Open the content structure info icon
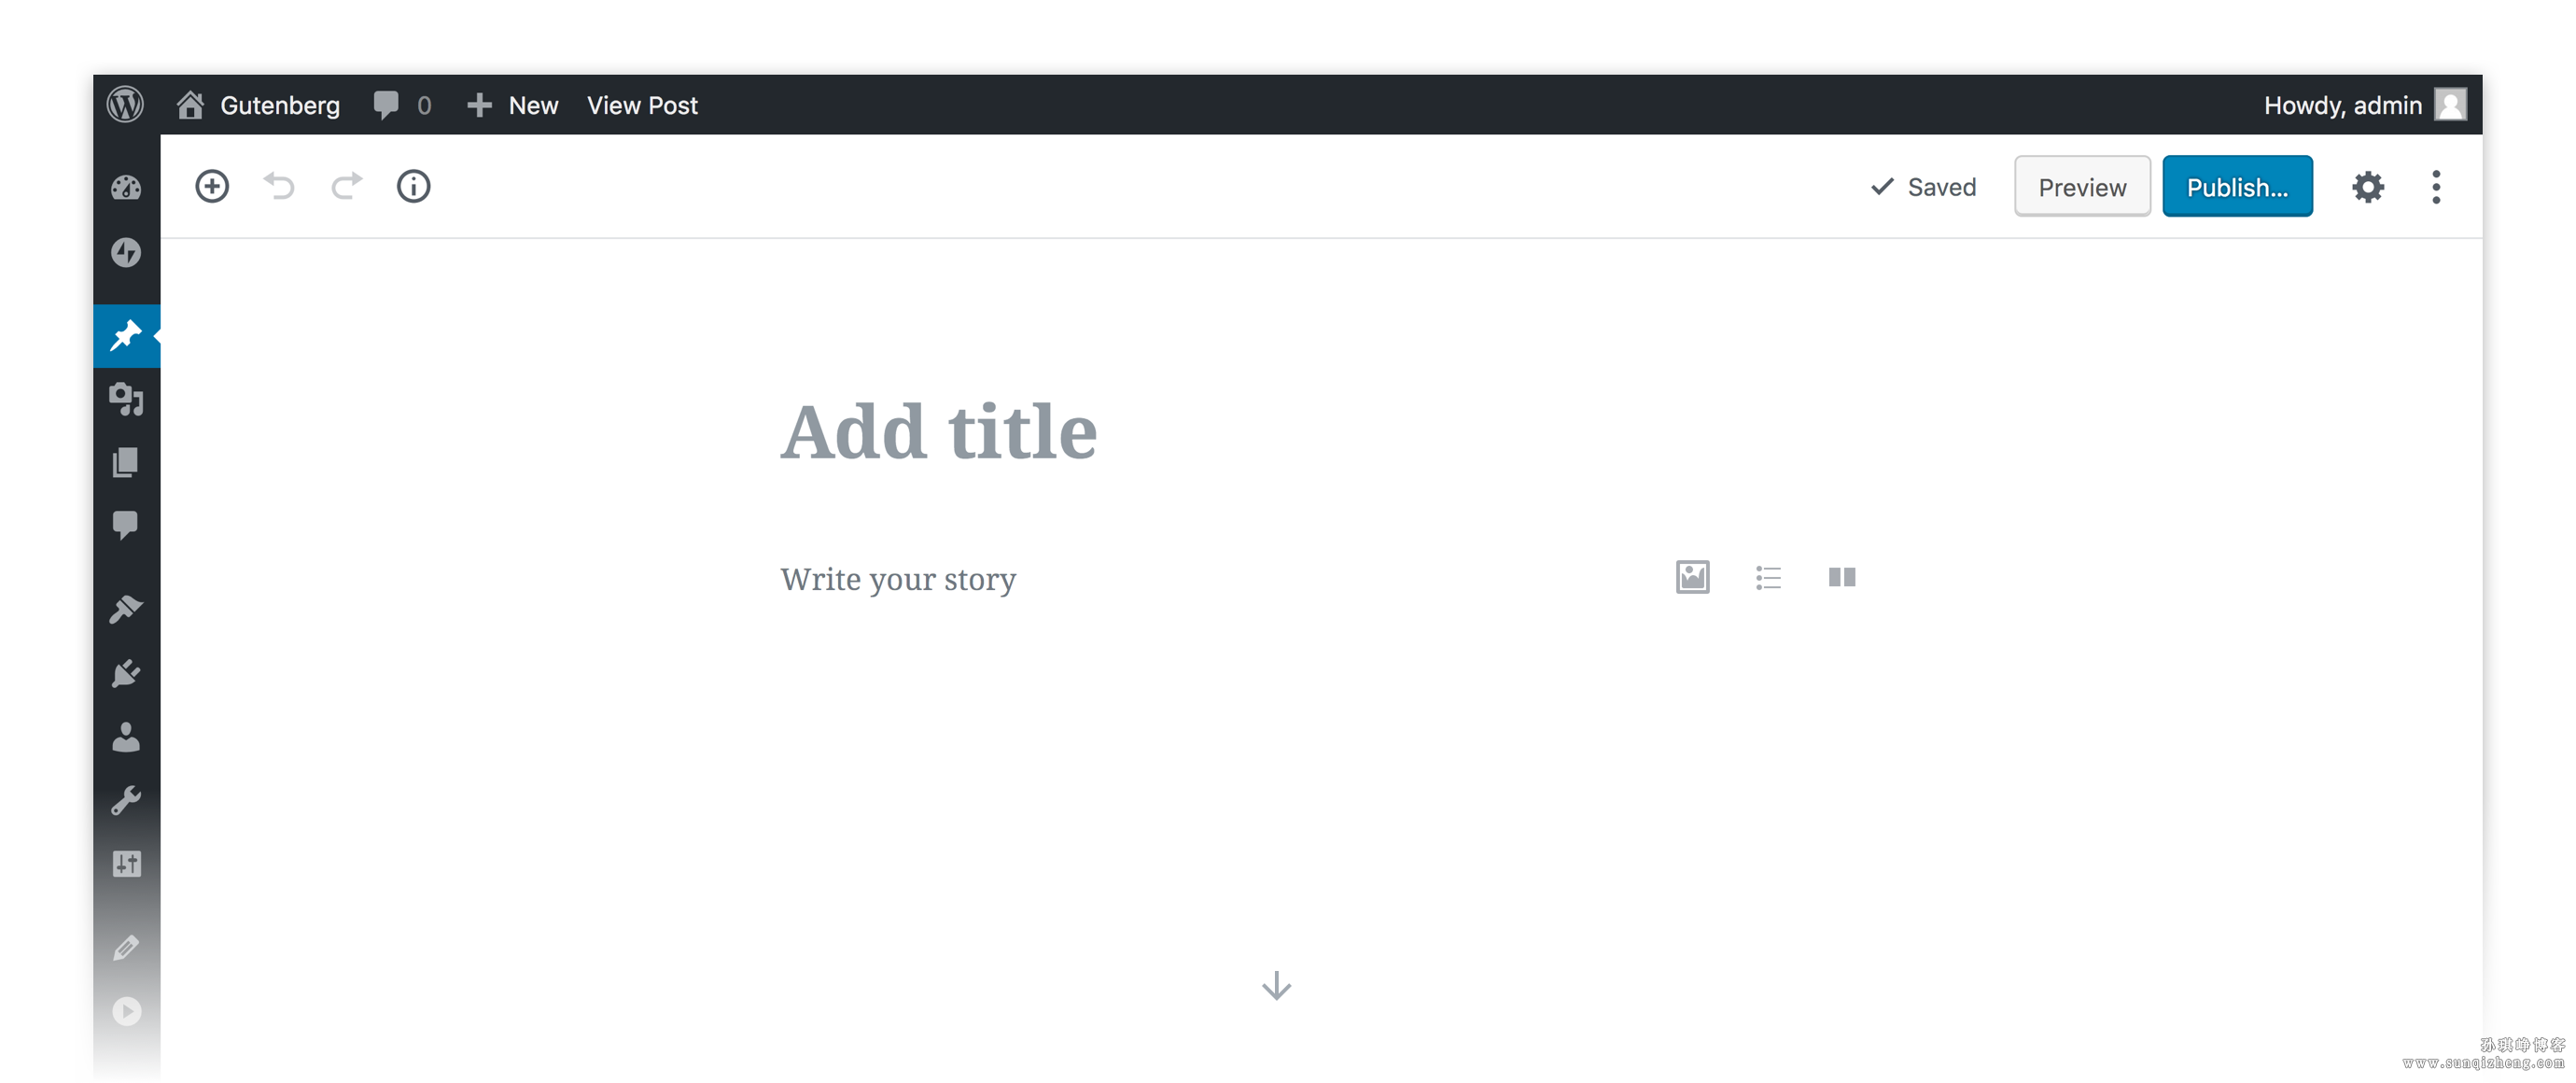 point(413,186)
